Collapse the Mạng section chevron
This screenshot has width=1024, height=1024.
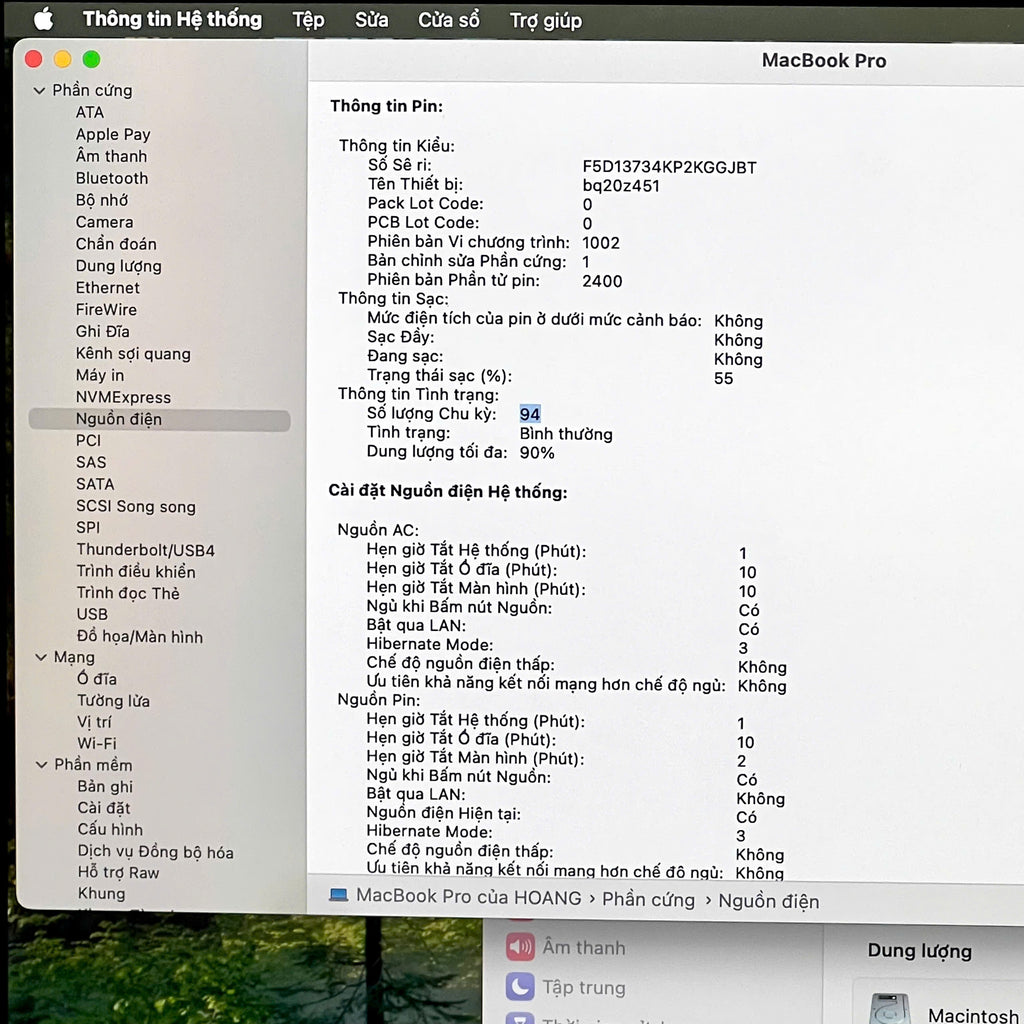click(x=41, y=658)
